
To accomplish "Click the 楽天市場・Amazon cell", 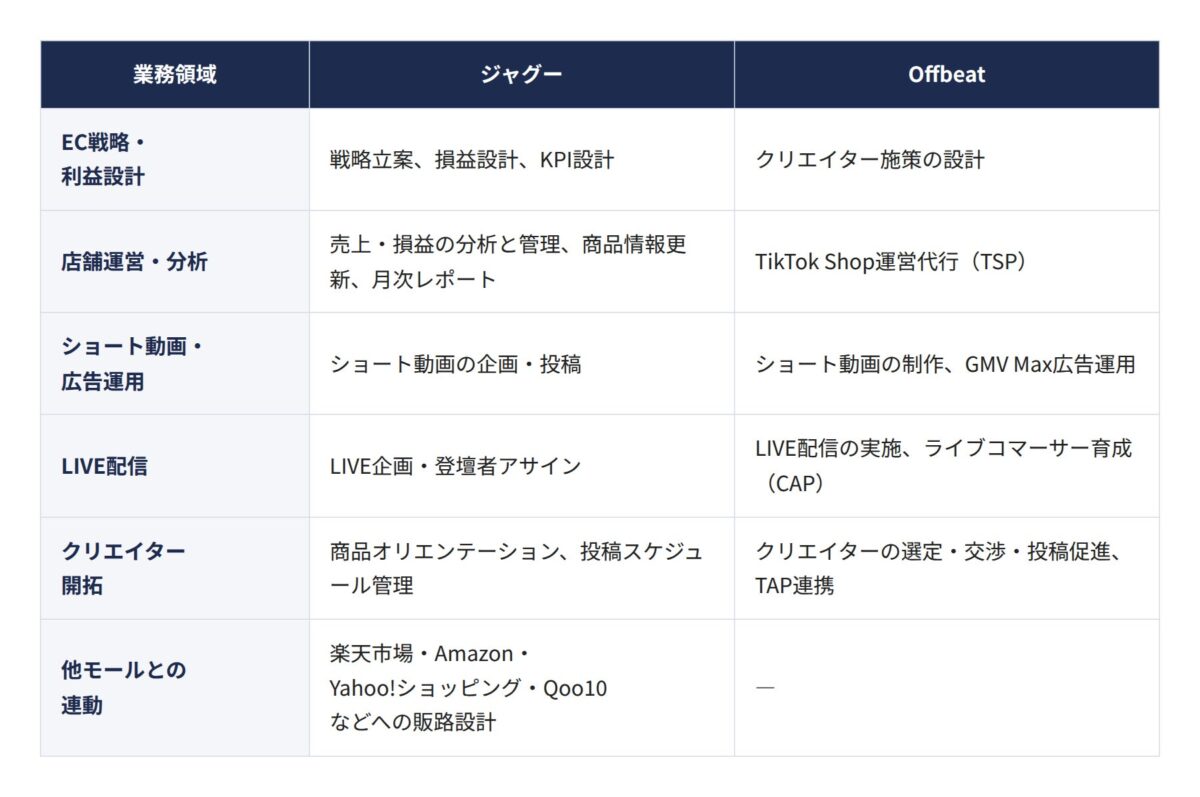I will coord(522,687).
